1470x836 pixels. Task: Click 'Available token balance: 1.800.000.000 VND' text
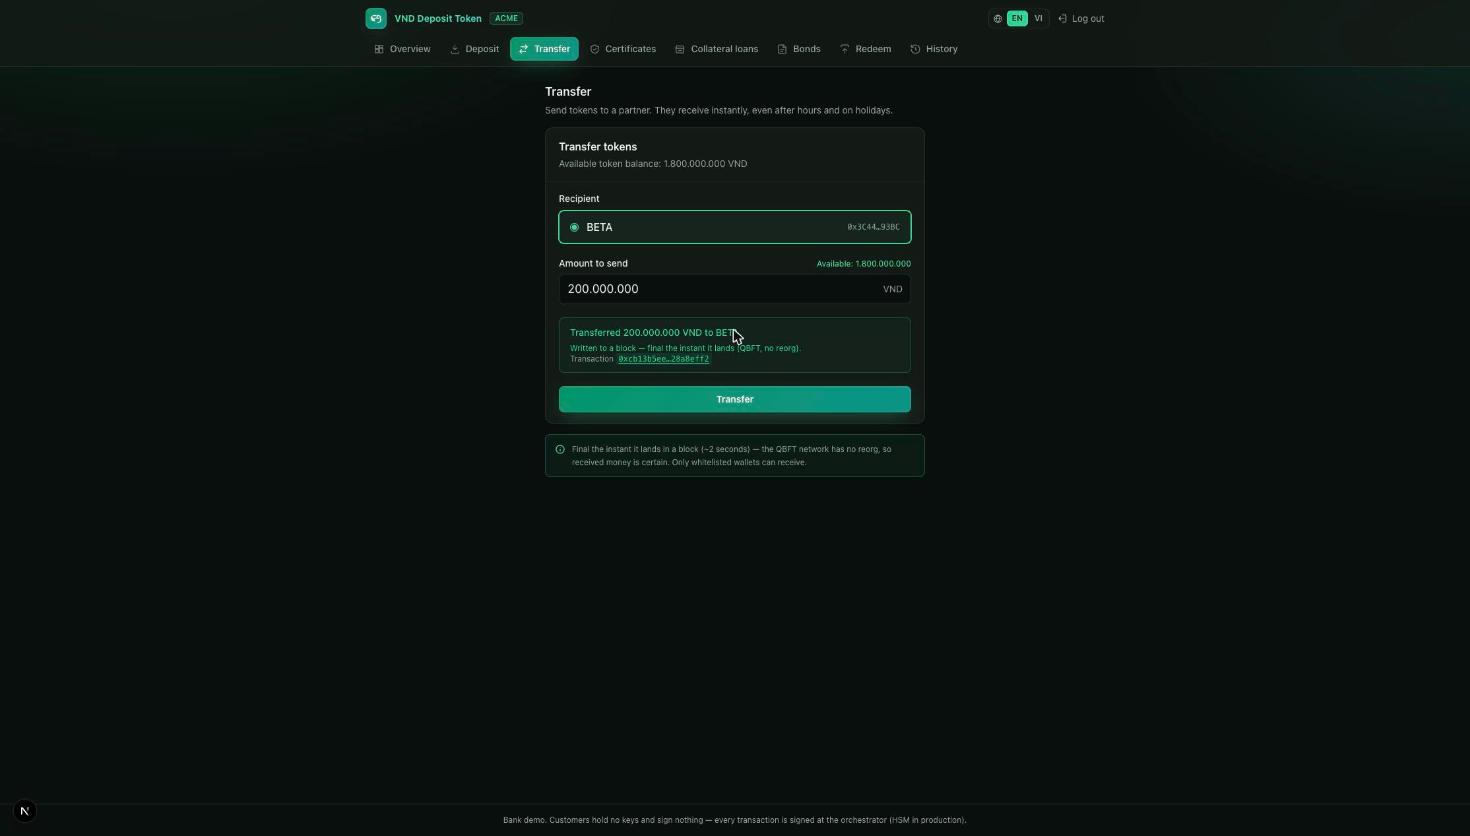(653, 164)
